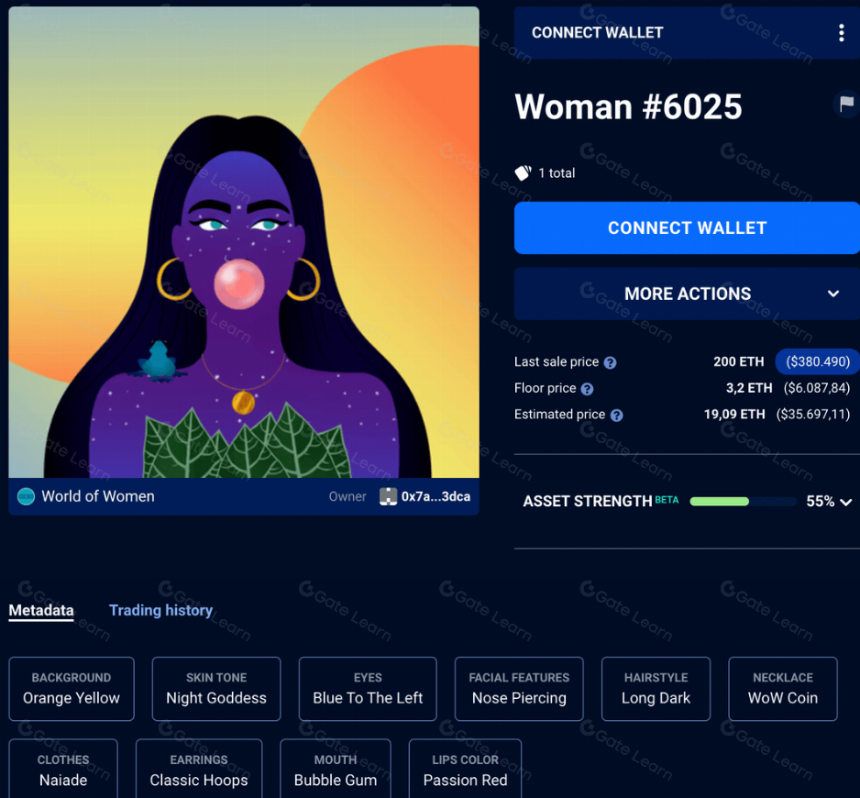860x798 pixels.
Task: Click the 1 total text
Action: (557, 173)
